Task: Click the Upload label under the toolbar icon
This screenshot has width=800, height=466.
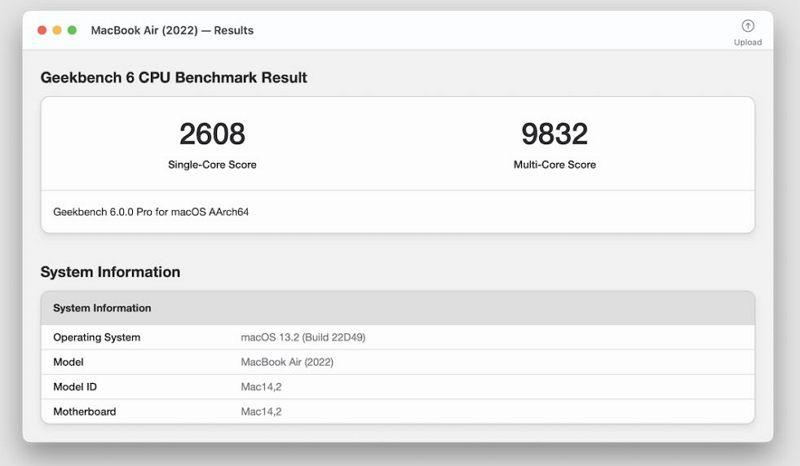Action: click(747, 42)
